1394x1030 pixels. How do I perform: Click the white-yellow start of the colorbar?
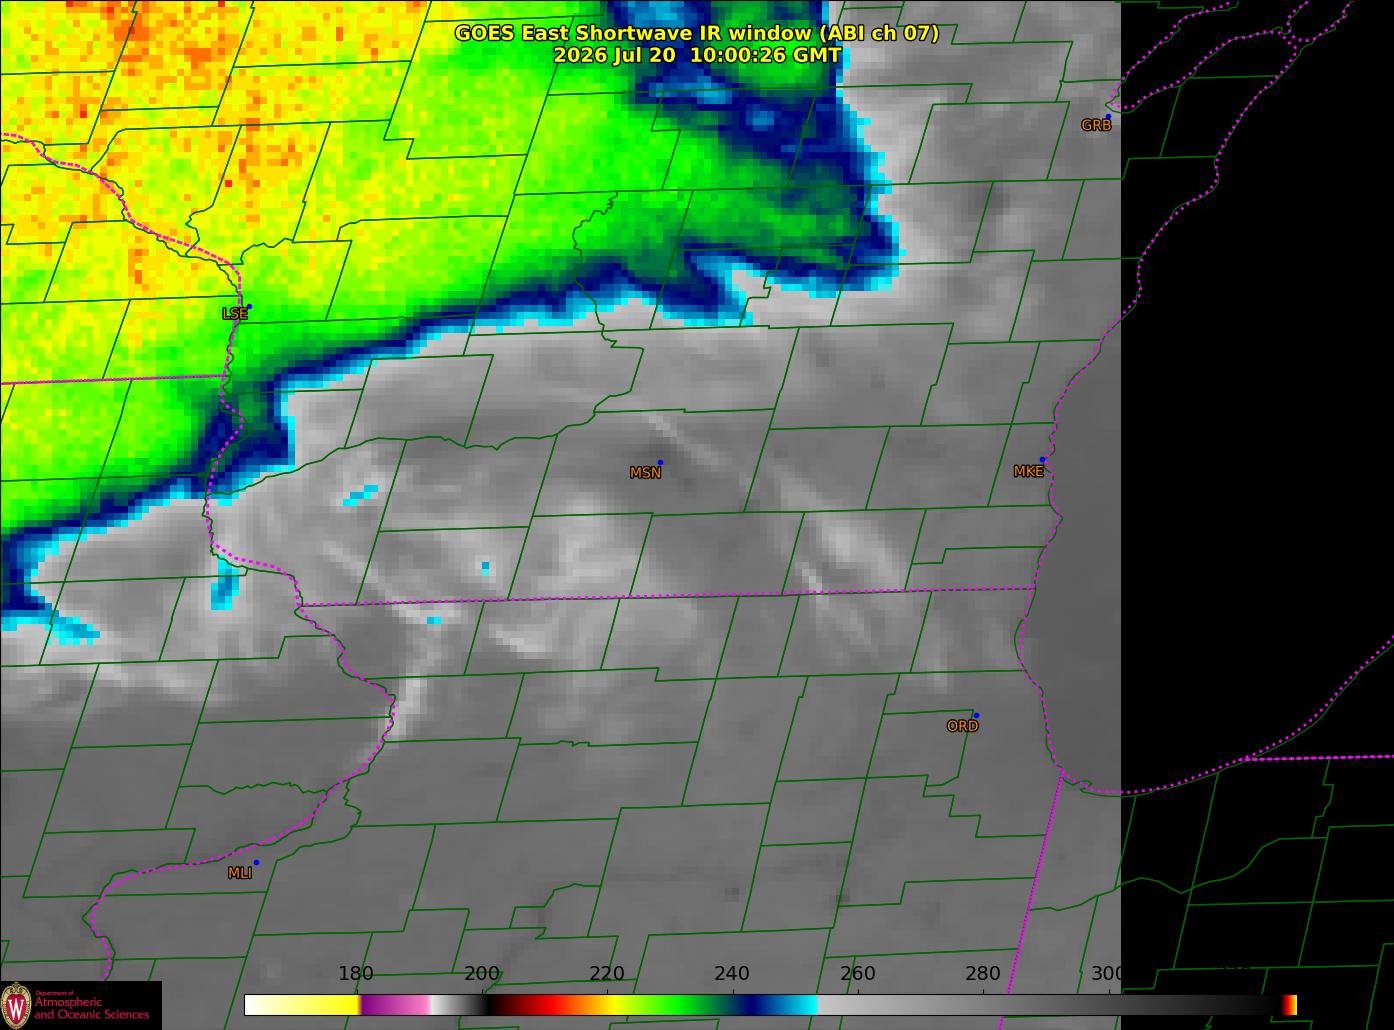(x=302, y=1005)
